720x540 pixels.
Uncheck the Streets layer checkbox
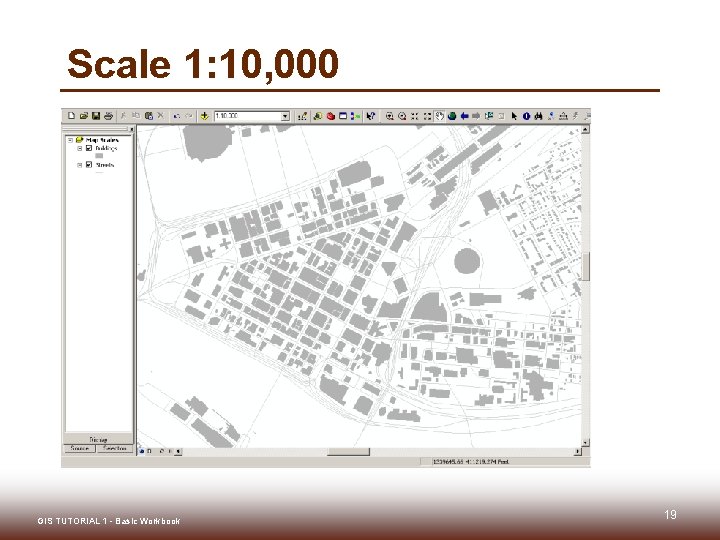pyautogui.click(x=89, y=164)
